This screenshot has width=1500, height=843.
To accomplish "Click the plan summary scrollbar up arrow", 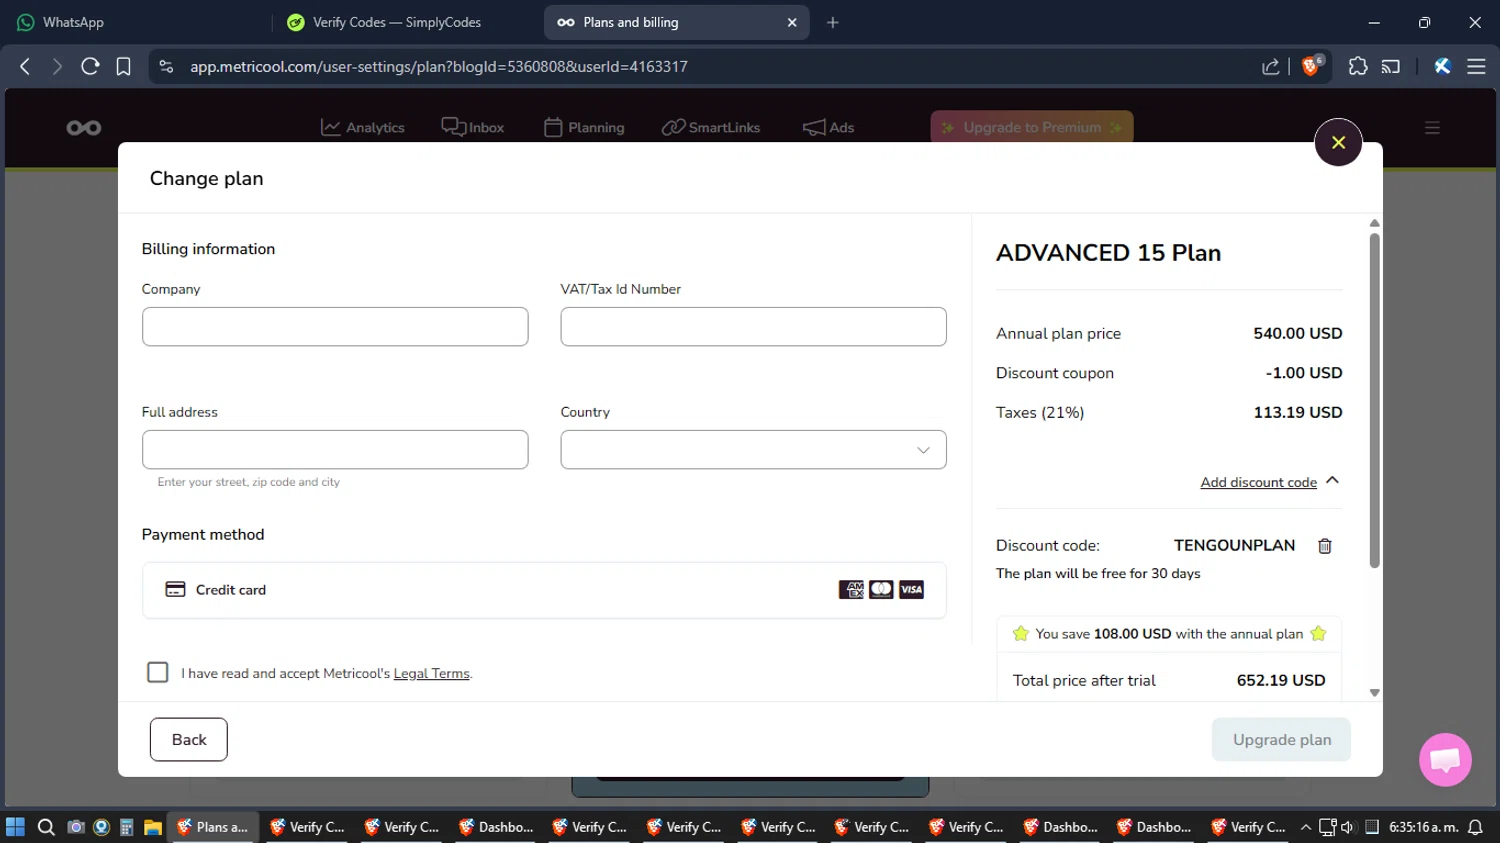I will tap(1375, 223).
